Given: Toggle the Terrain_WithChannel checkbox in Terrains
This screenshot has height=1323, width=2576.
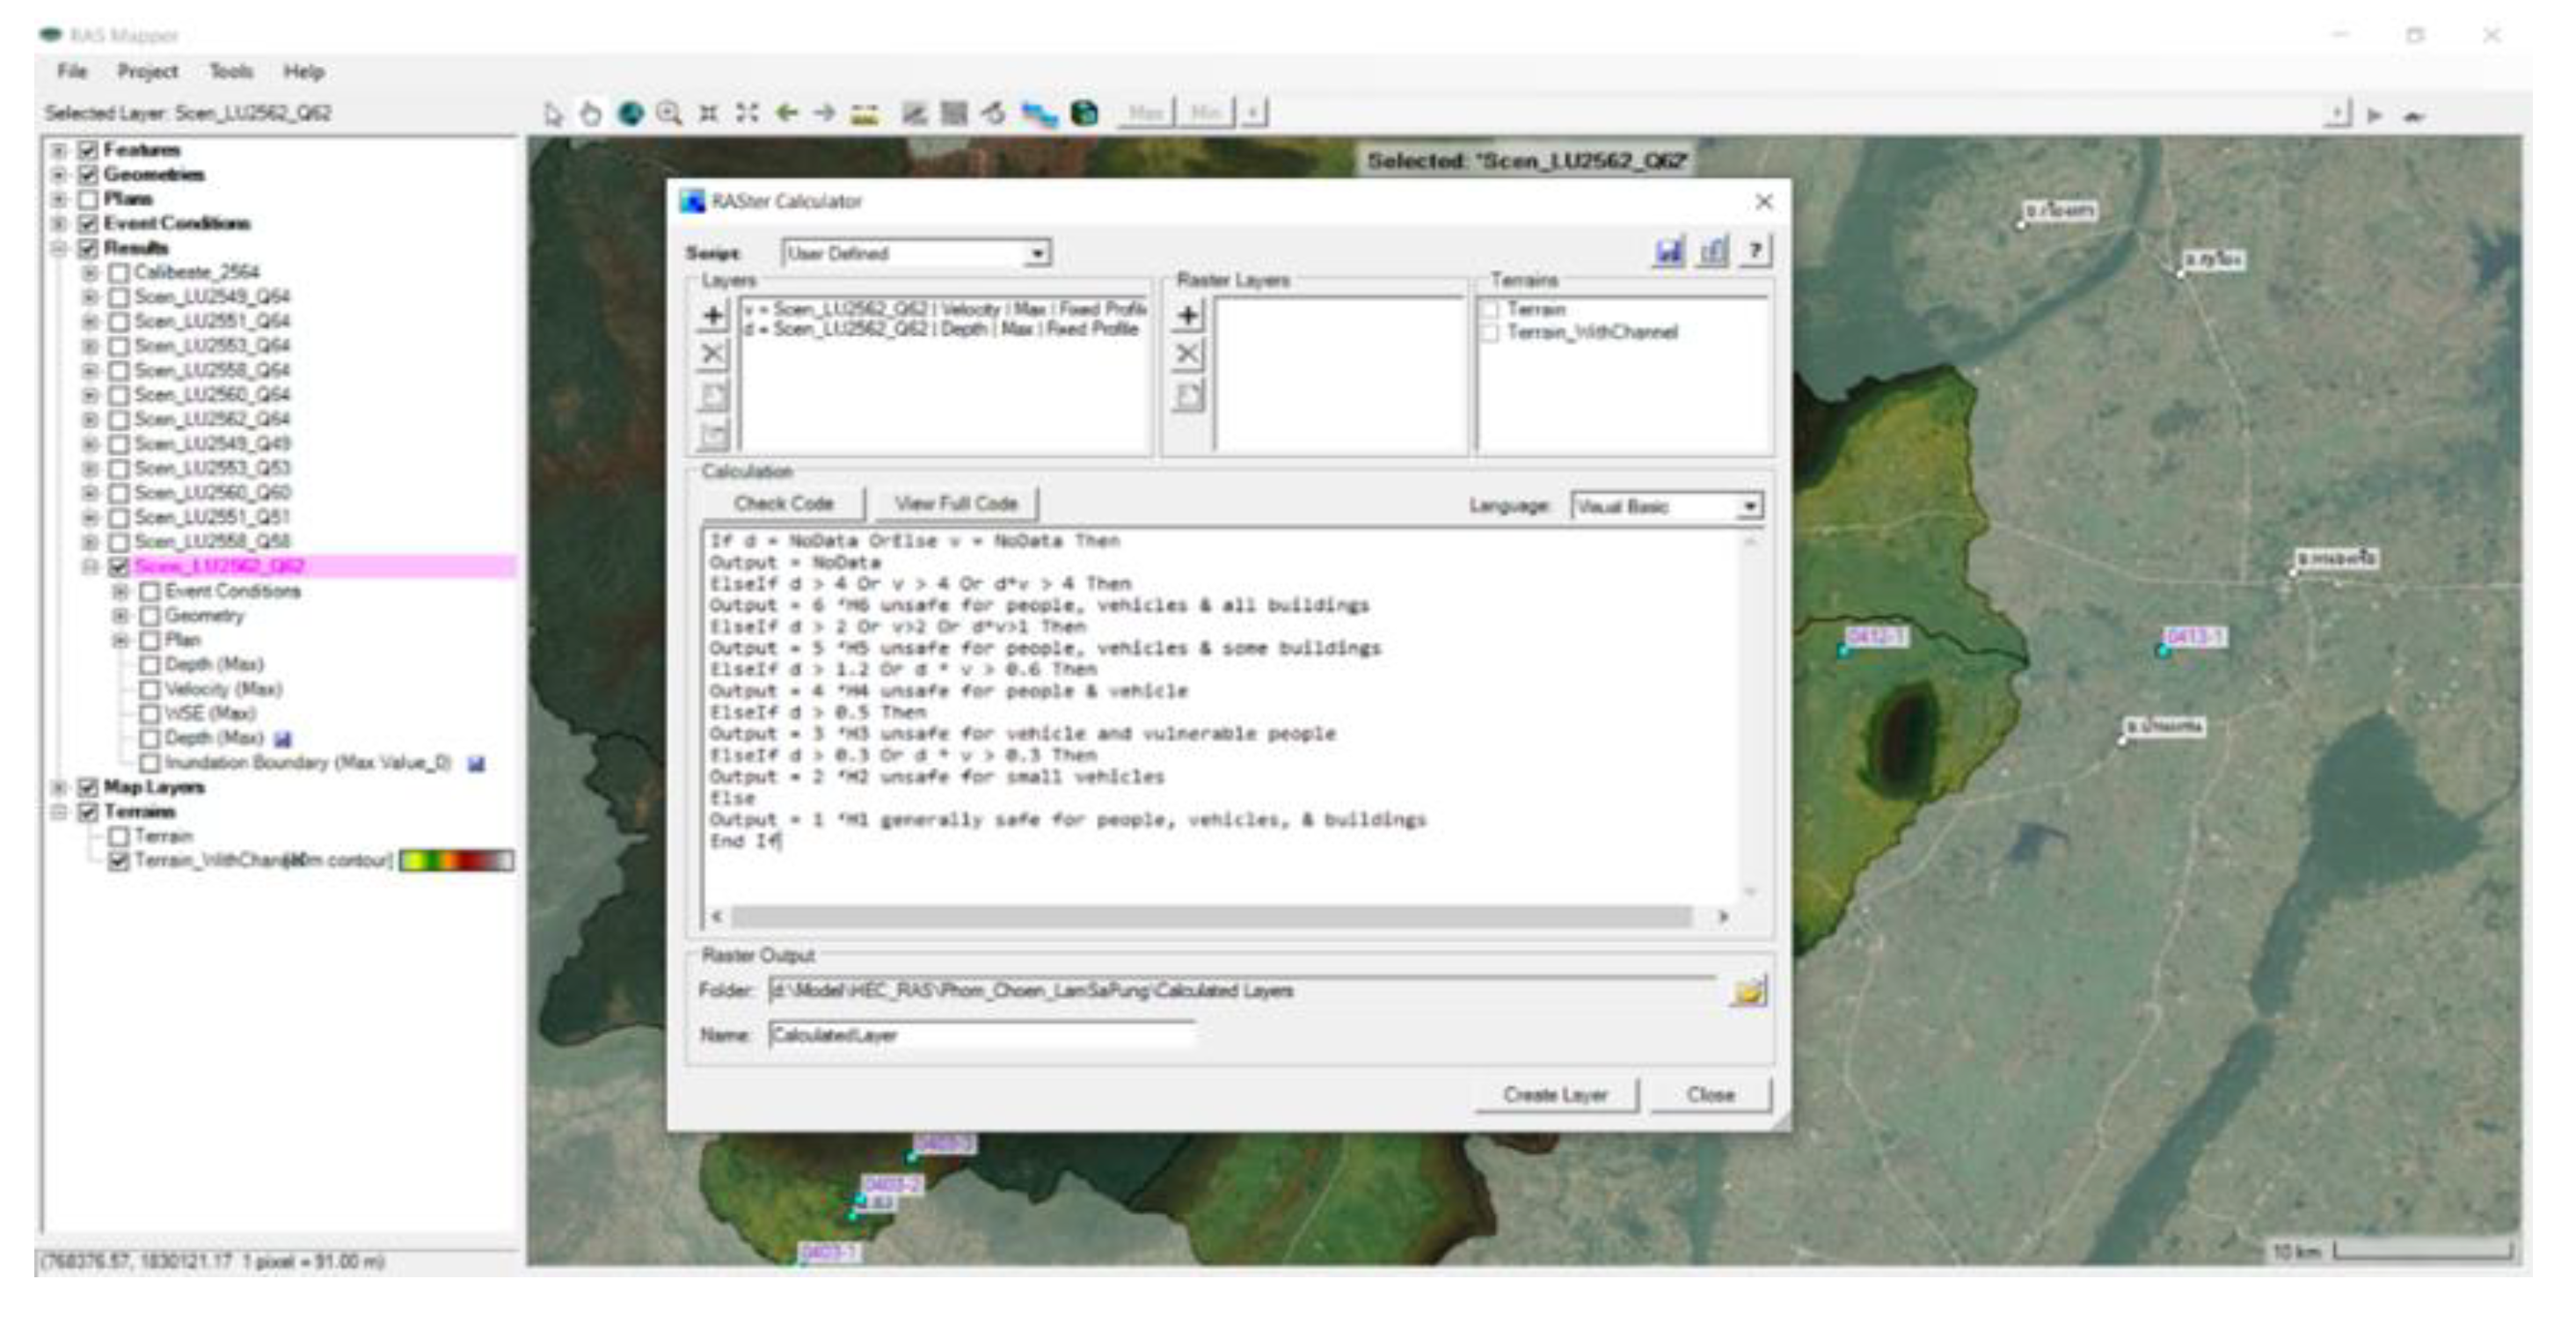Looking at the screenshot, I should [1491, 333].
